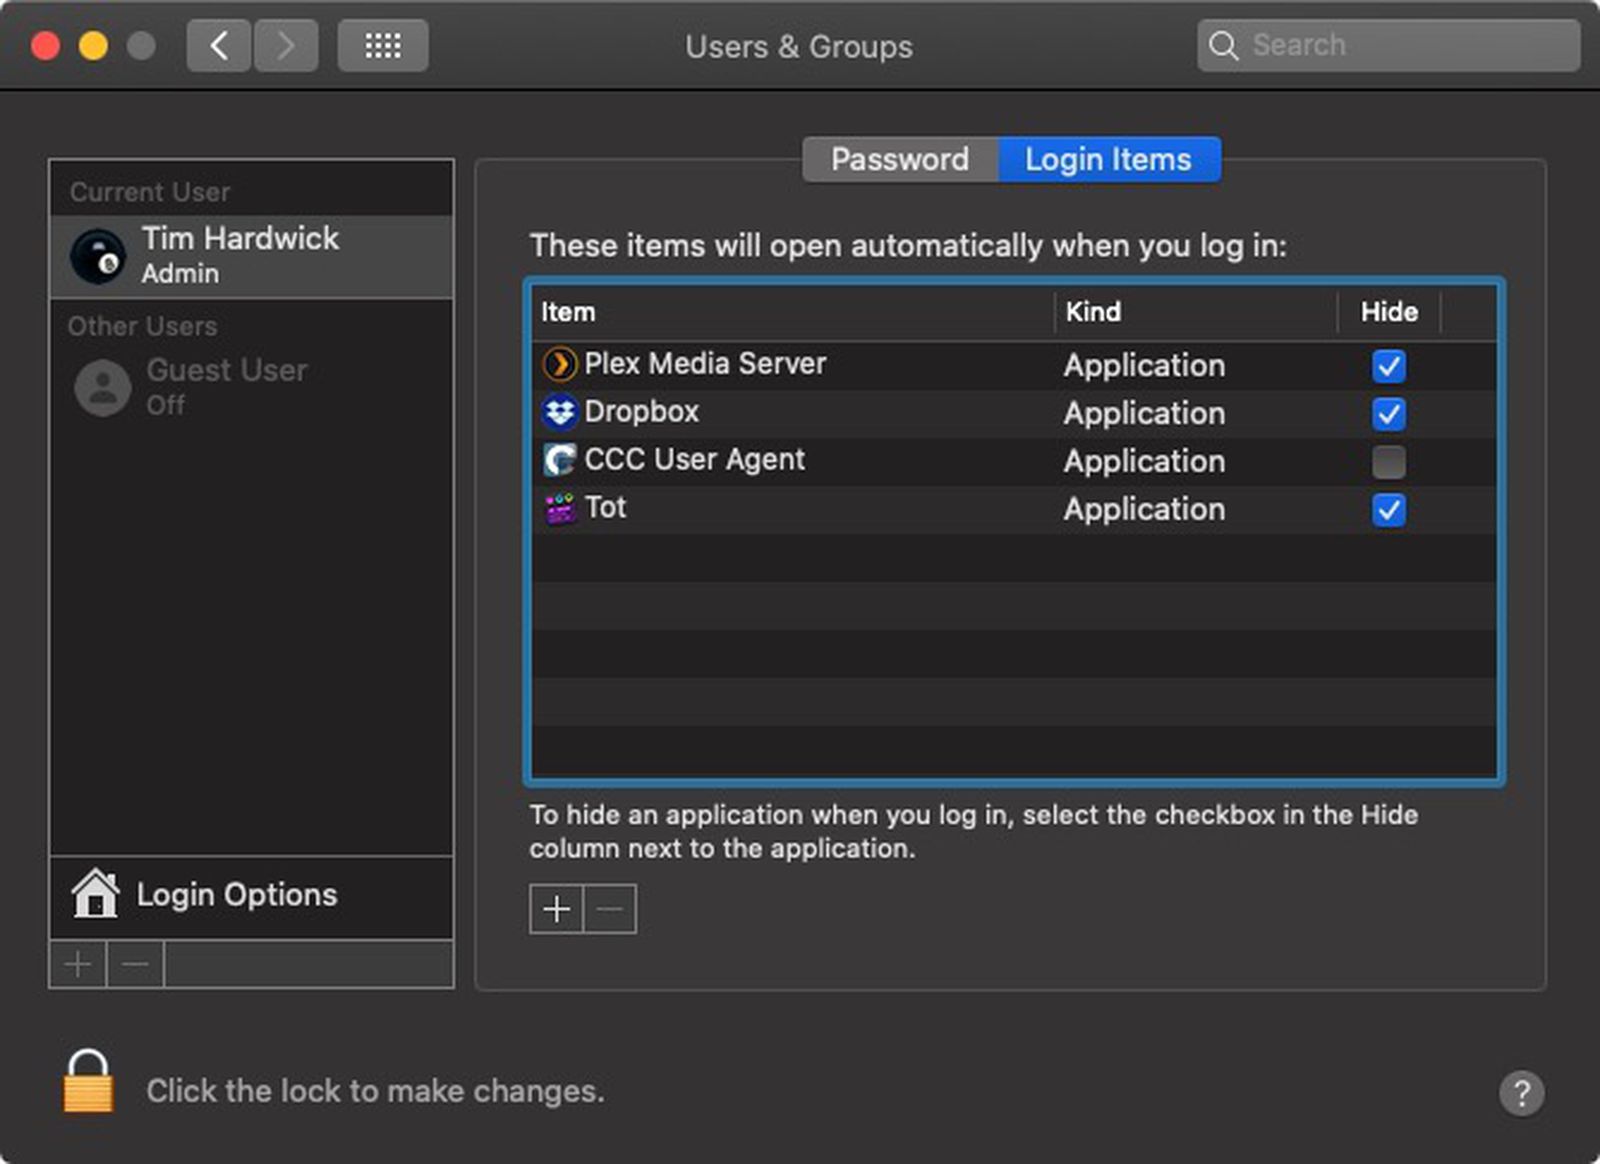Click the help question mark button
Viewport: 1600px width, 1164px height.
(x=1523, y=1094)
